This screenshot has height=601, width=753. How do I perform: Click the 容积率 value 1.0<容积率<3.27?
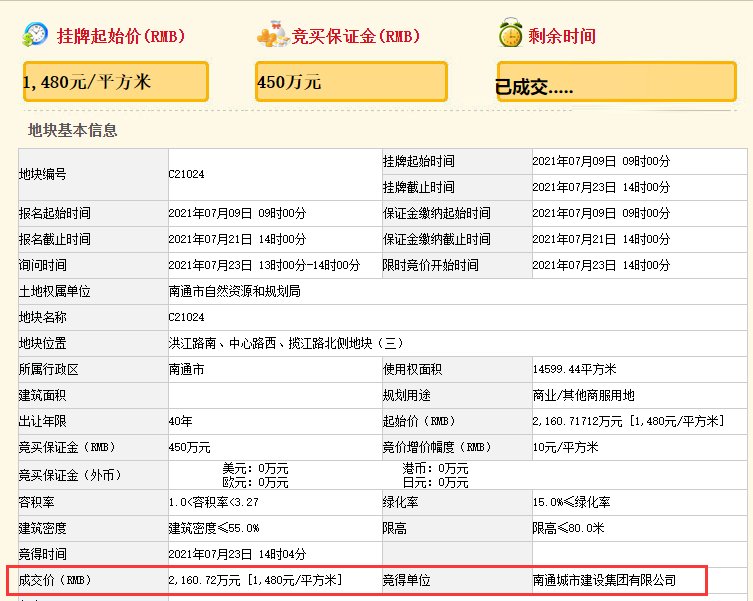214,502
